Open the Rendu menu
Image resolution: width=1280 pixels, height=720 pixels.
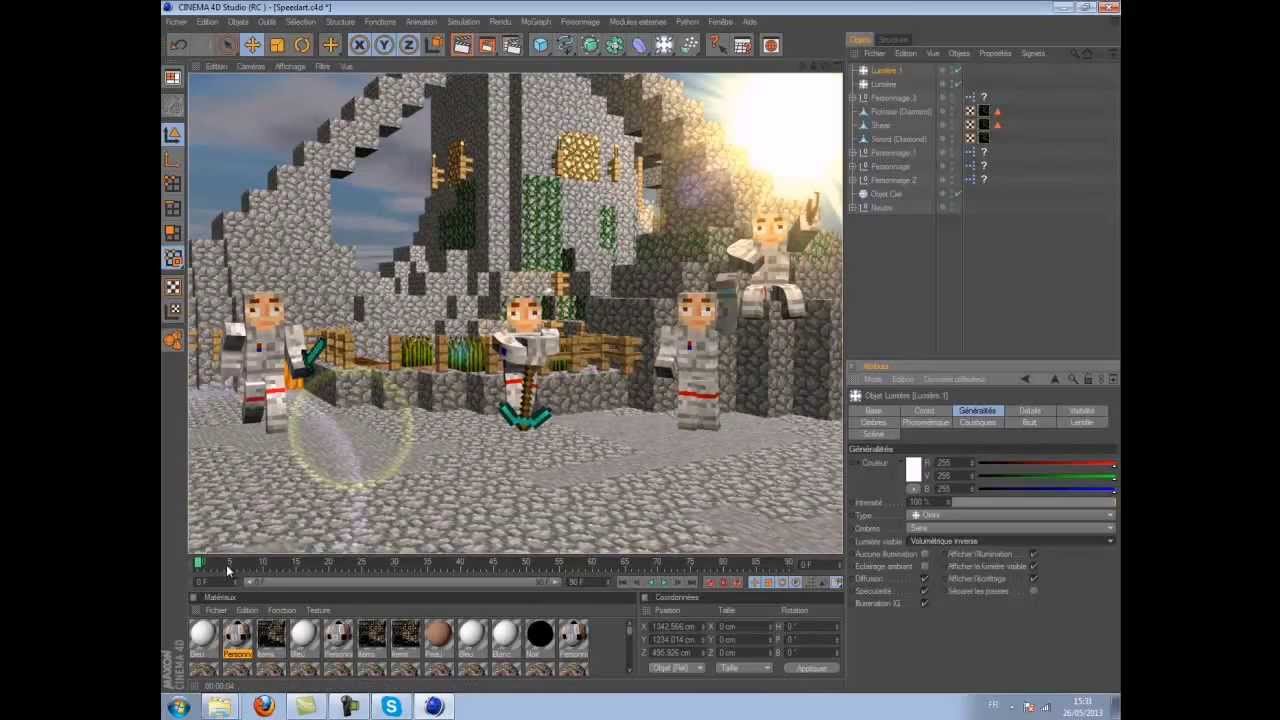(x=500, y=22)
